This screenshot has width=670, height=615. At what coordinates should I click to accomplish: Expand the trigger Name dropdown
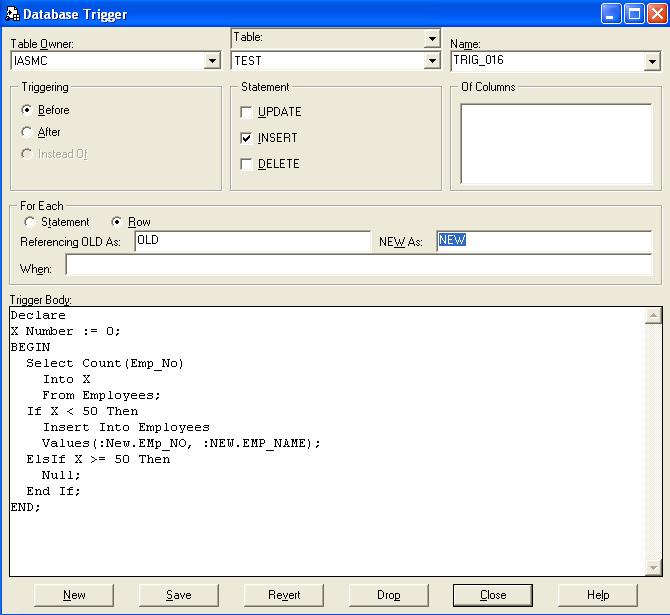pyautogui.click(x=652, y=61)
